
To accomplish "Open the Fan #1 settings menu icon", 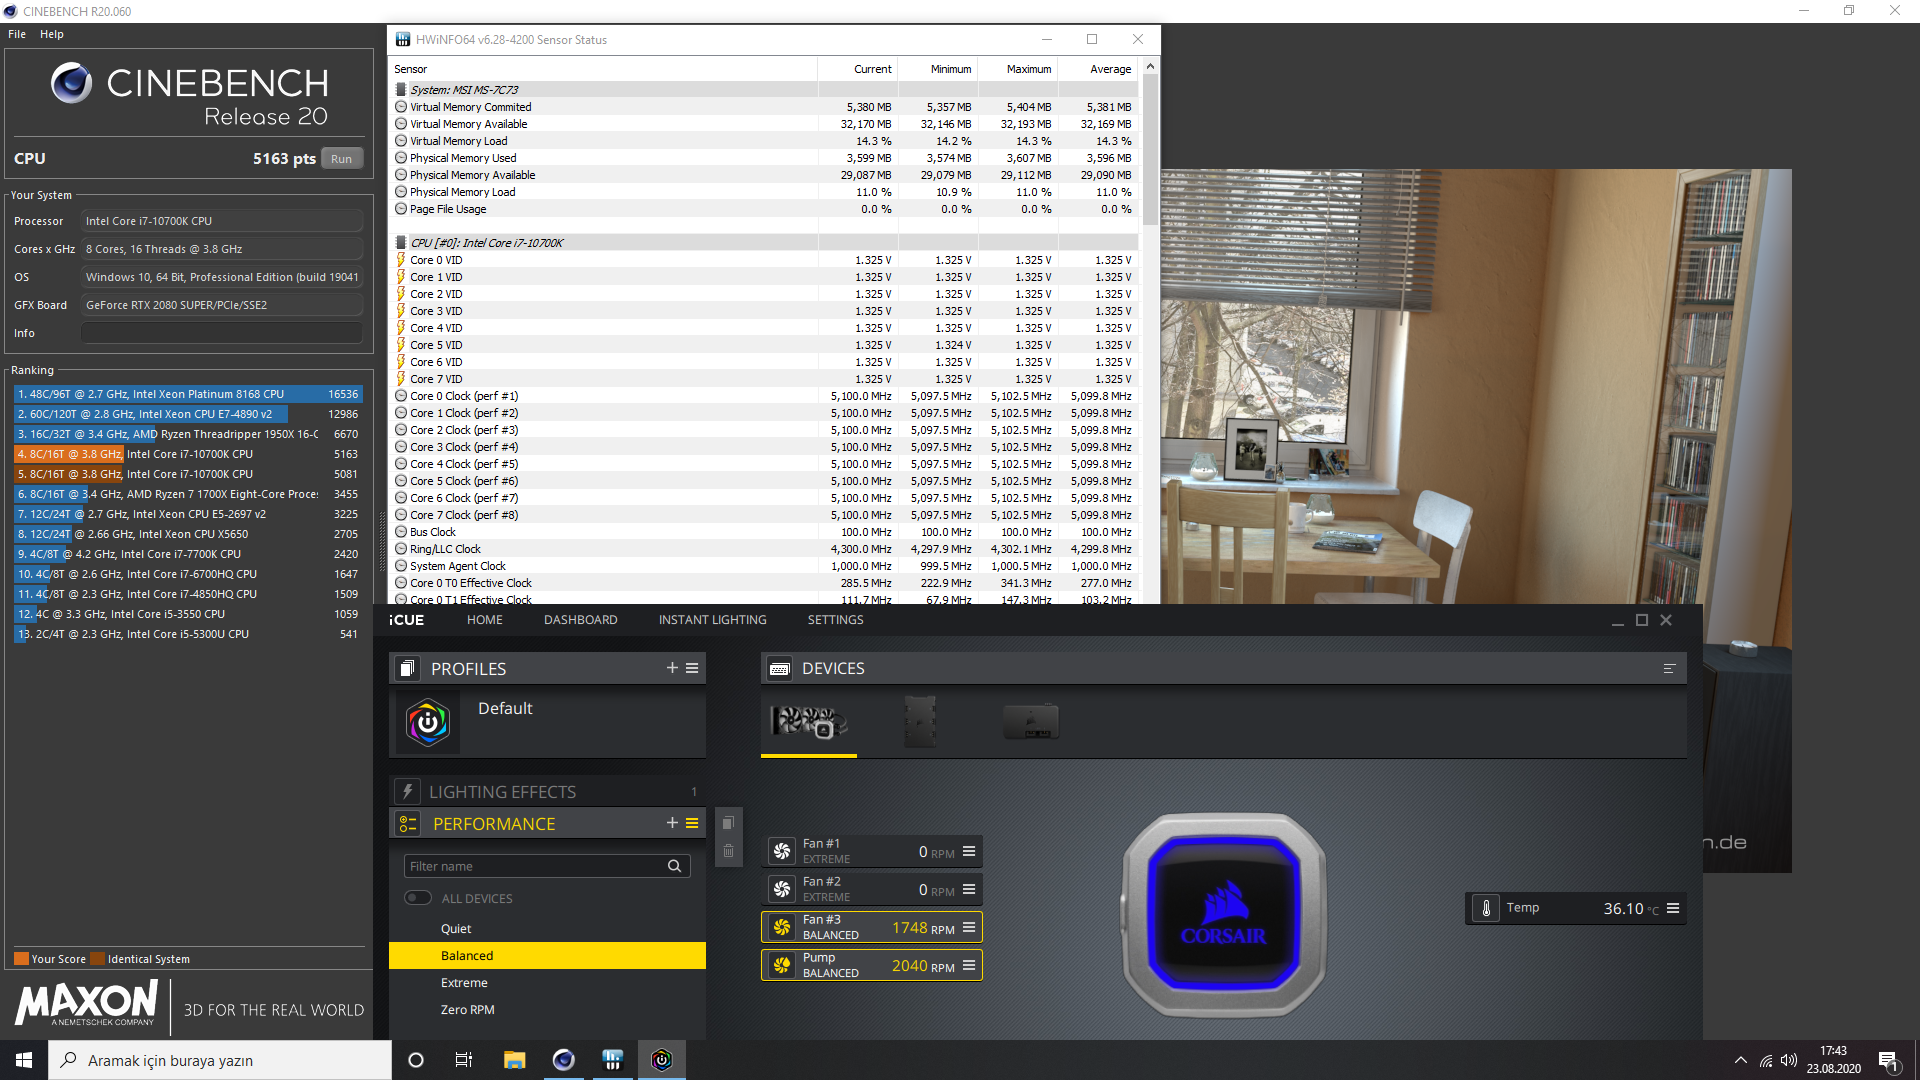I will (968, 851).
